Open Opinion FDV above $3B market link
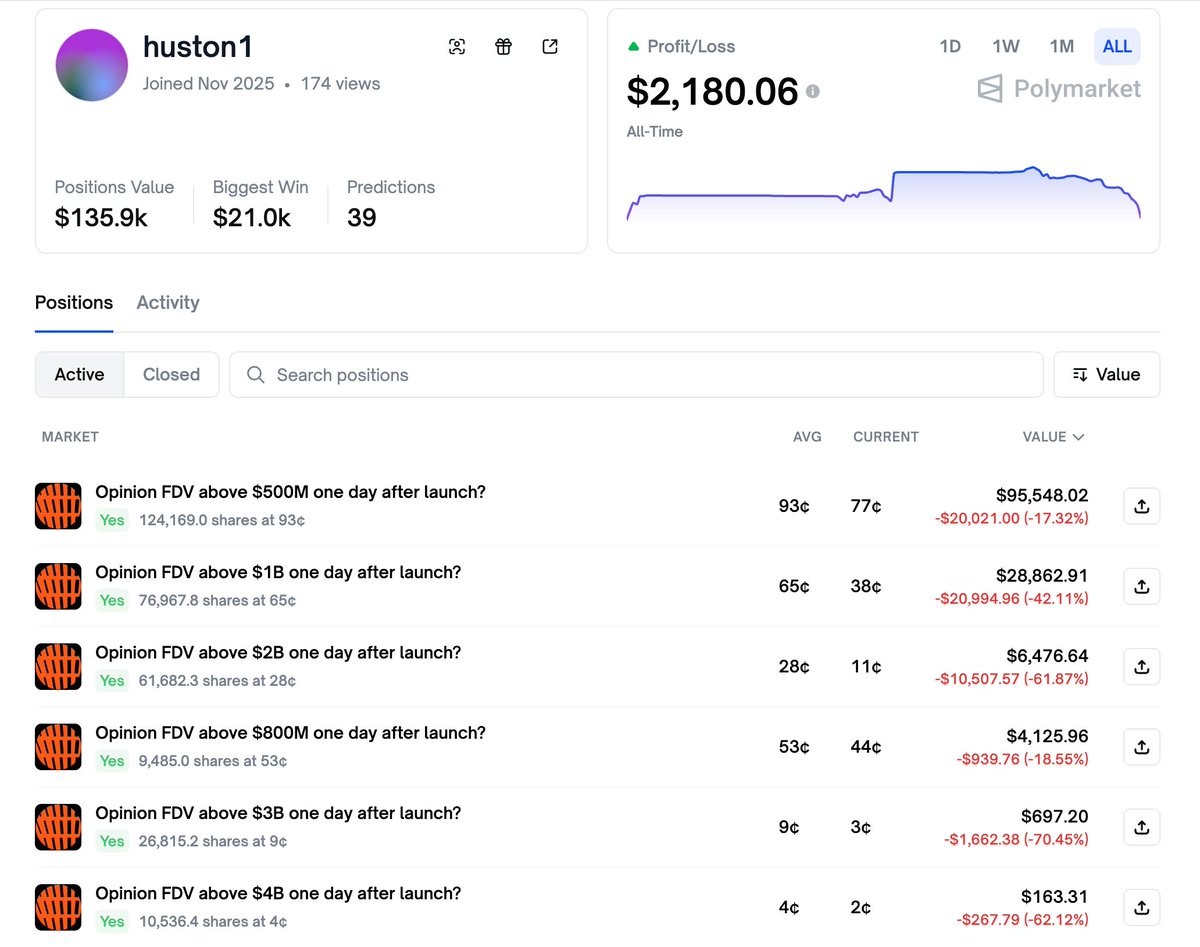Image resolution: width=1200 pixels, height=947 pixels. 278,813
